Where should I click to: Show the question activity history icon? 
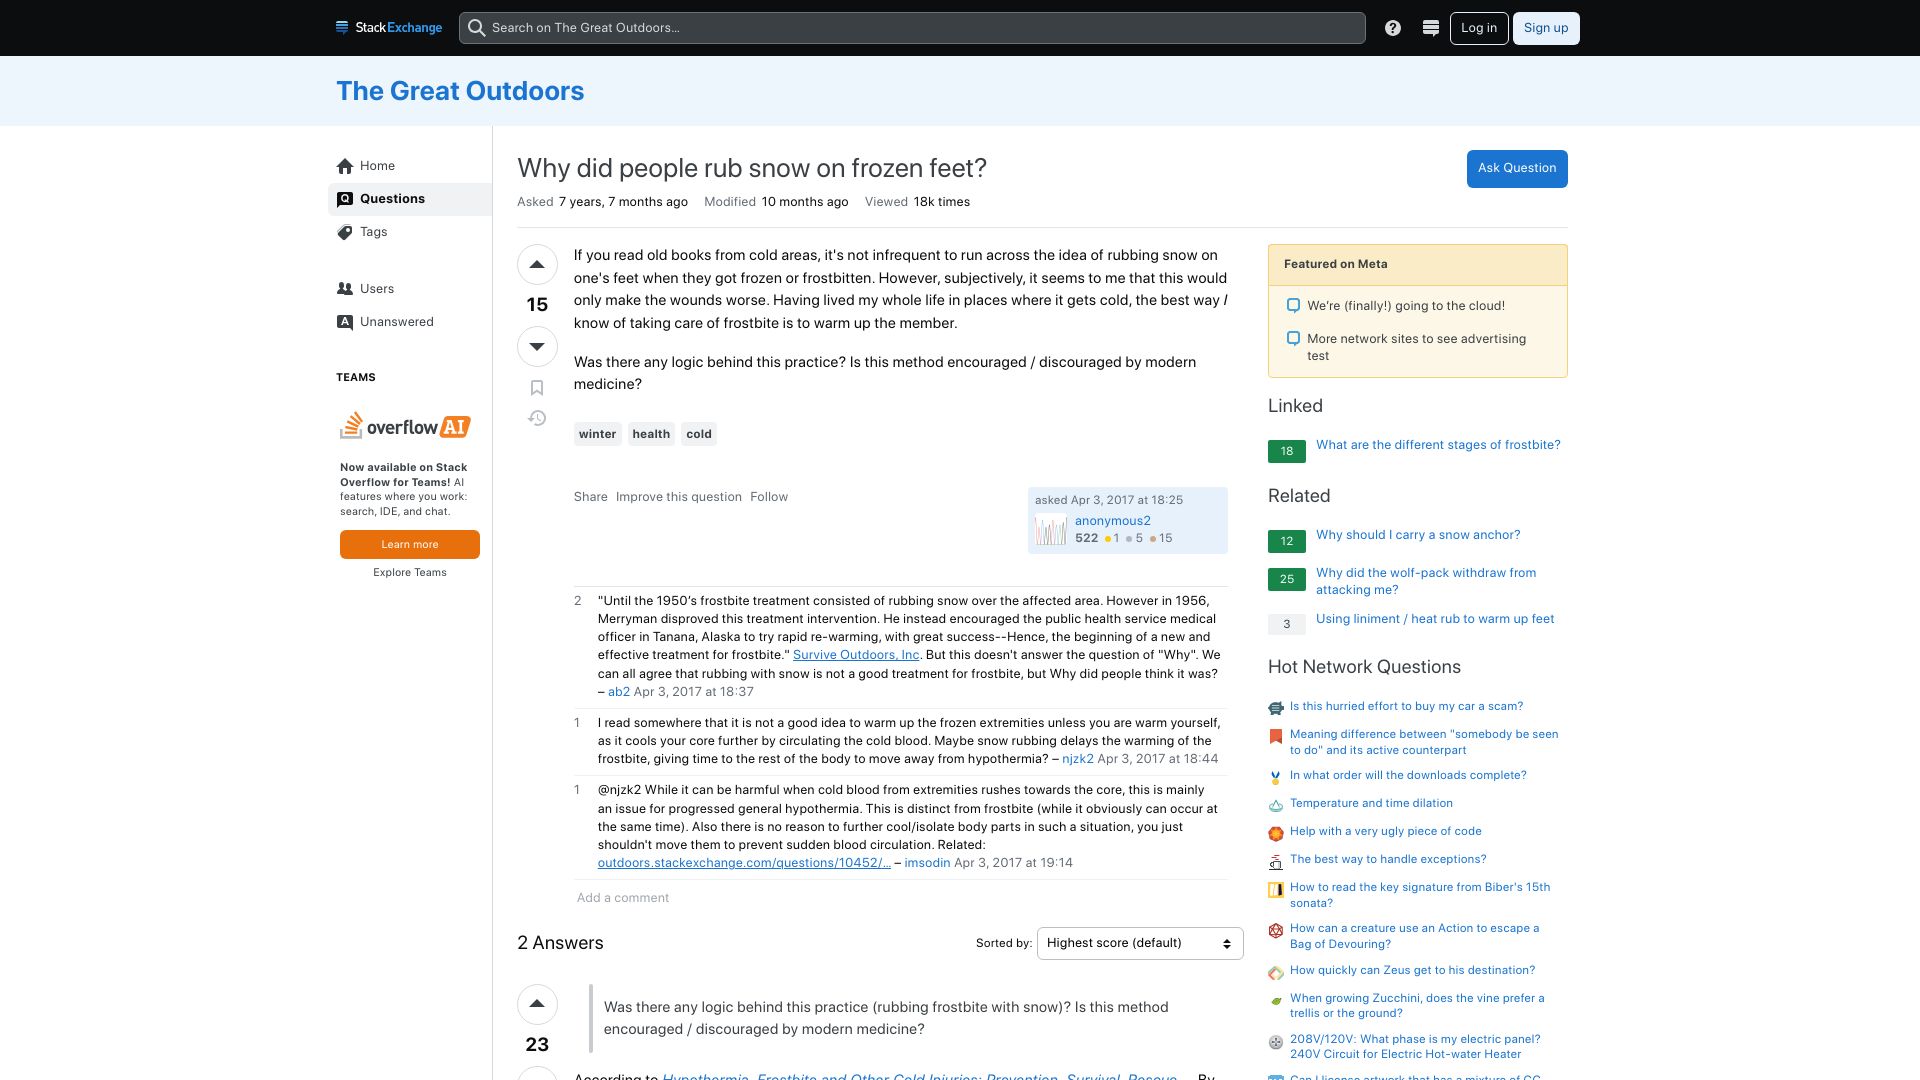[537, 418]
